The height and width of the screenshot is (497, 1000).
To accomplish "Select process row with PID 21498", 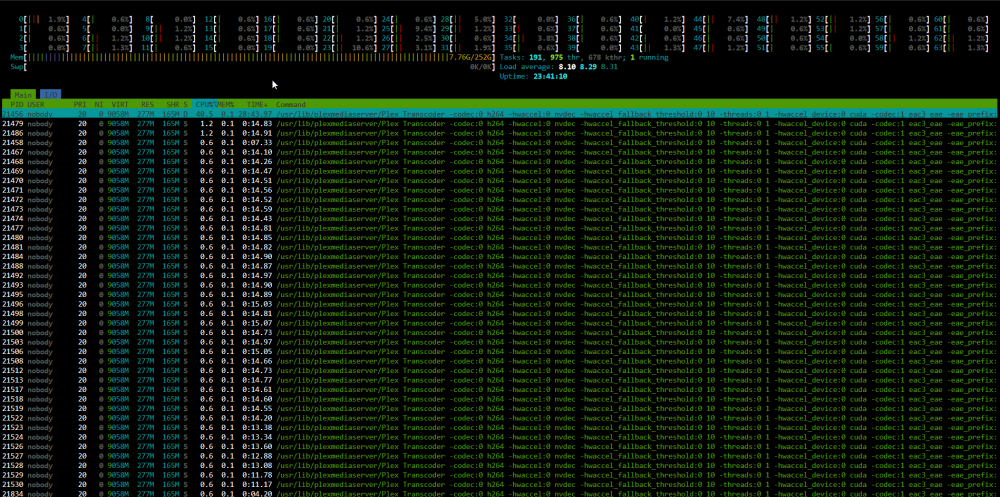I will [x=500, y=313].
